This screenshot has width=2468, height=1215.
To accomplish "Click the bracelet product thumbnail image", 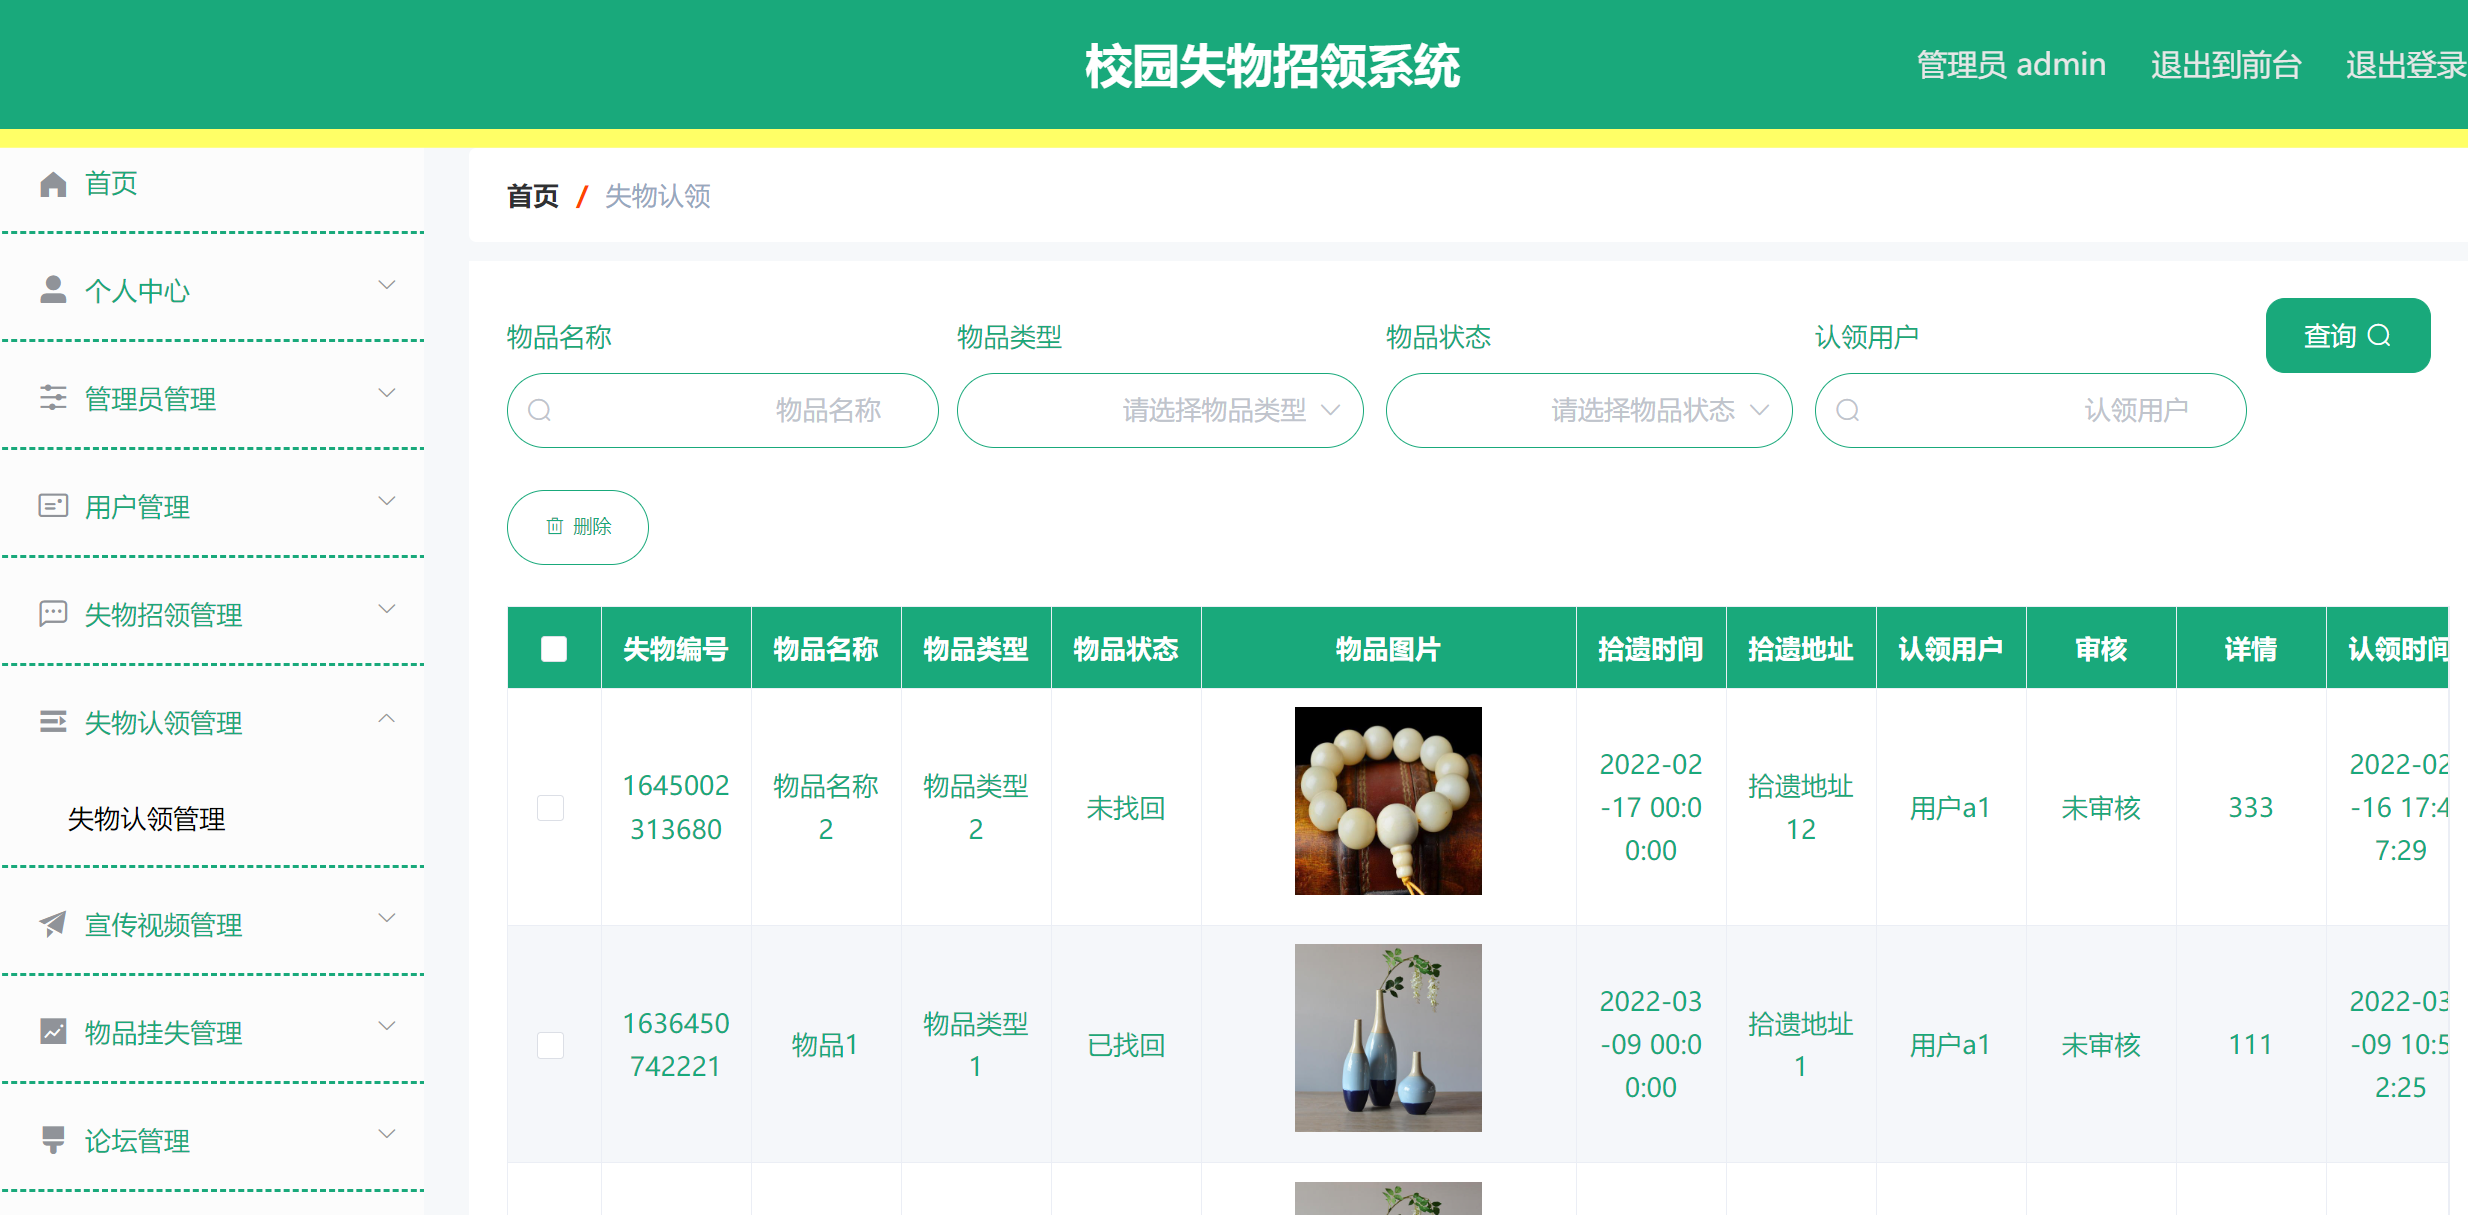I will coord(1388,802).
